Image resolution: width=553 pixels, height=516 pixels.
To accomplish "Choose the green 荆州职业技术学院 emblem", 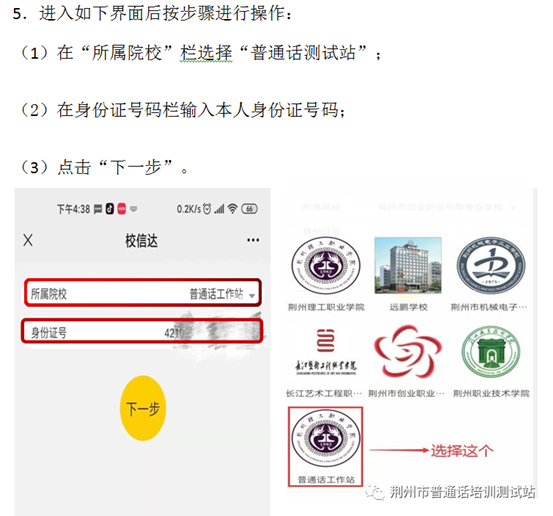I will click(491, 352).
